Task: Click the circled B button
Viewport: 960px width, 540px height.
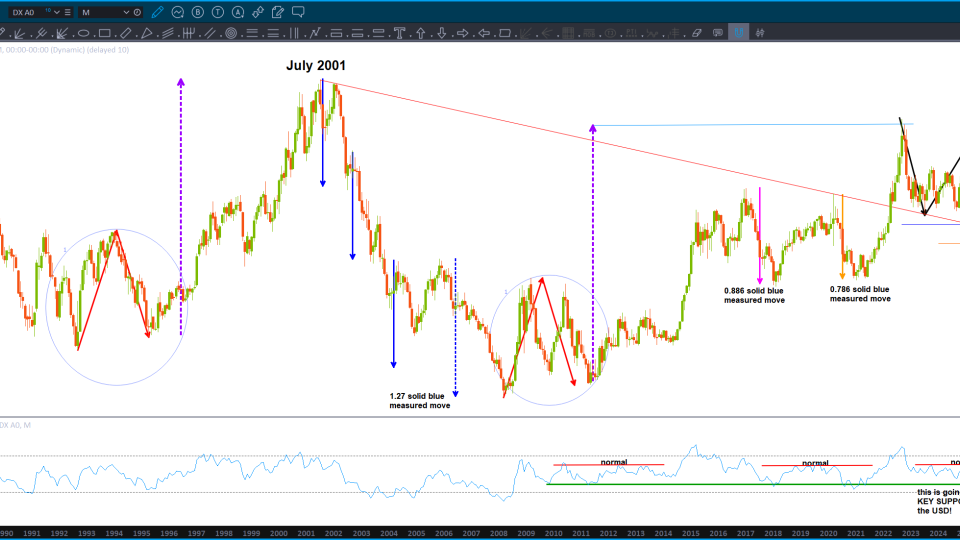Action: coord(198,12)
